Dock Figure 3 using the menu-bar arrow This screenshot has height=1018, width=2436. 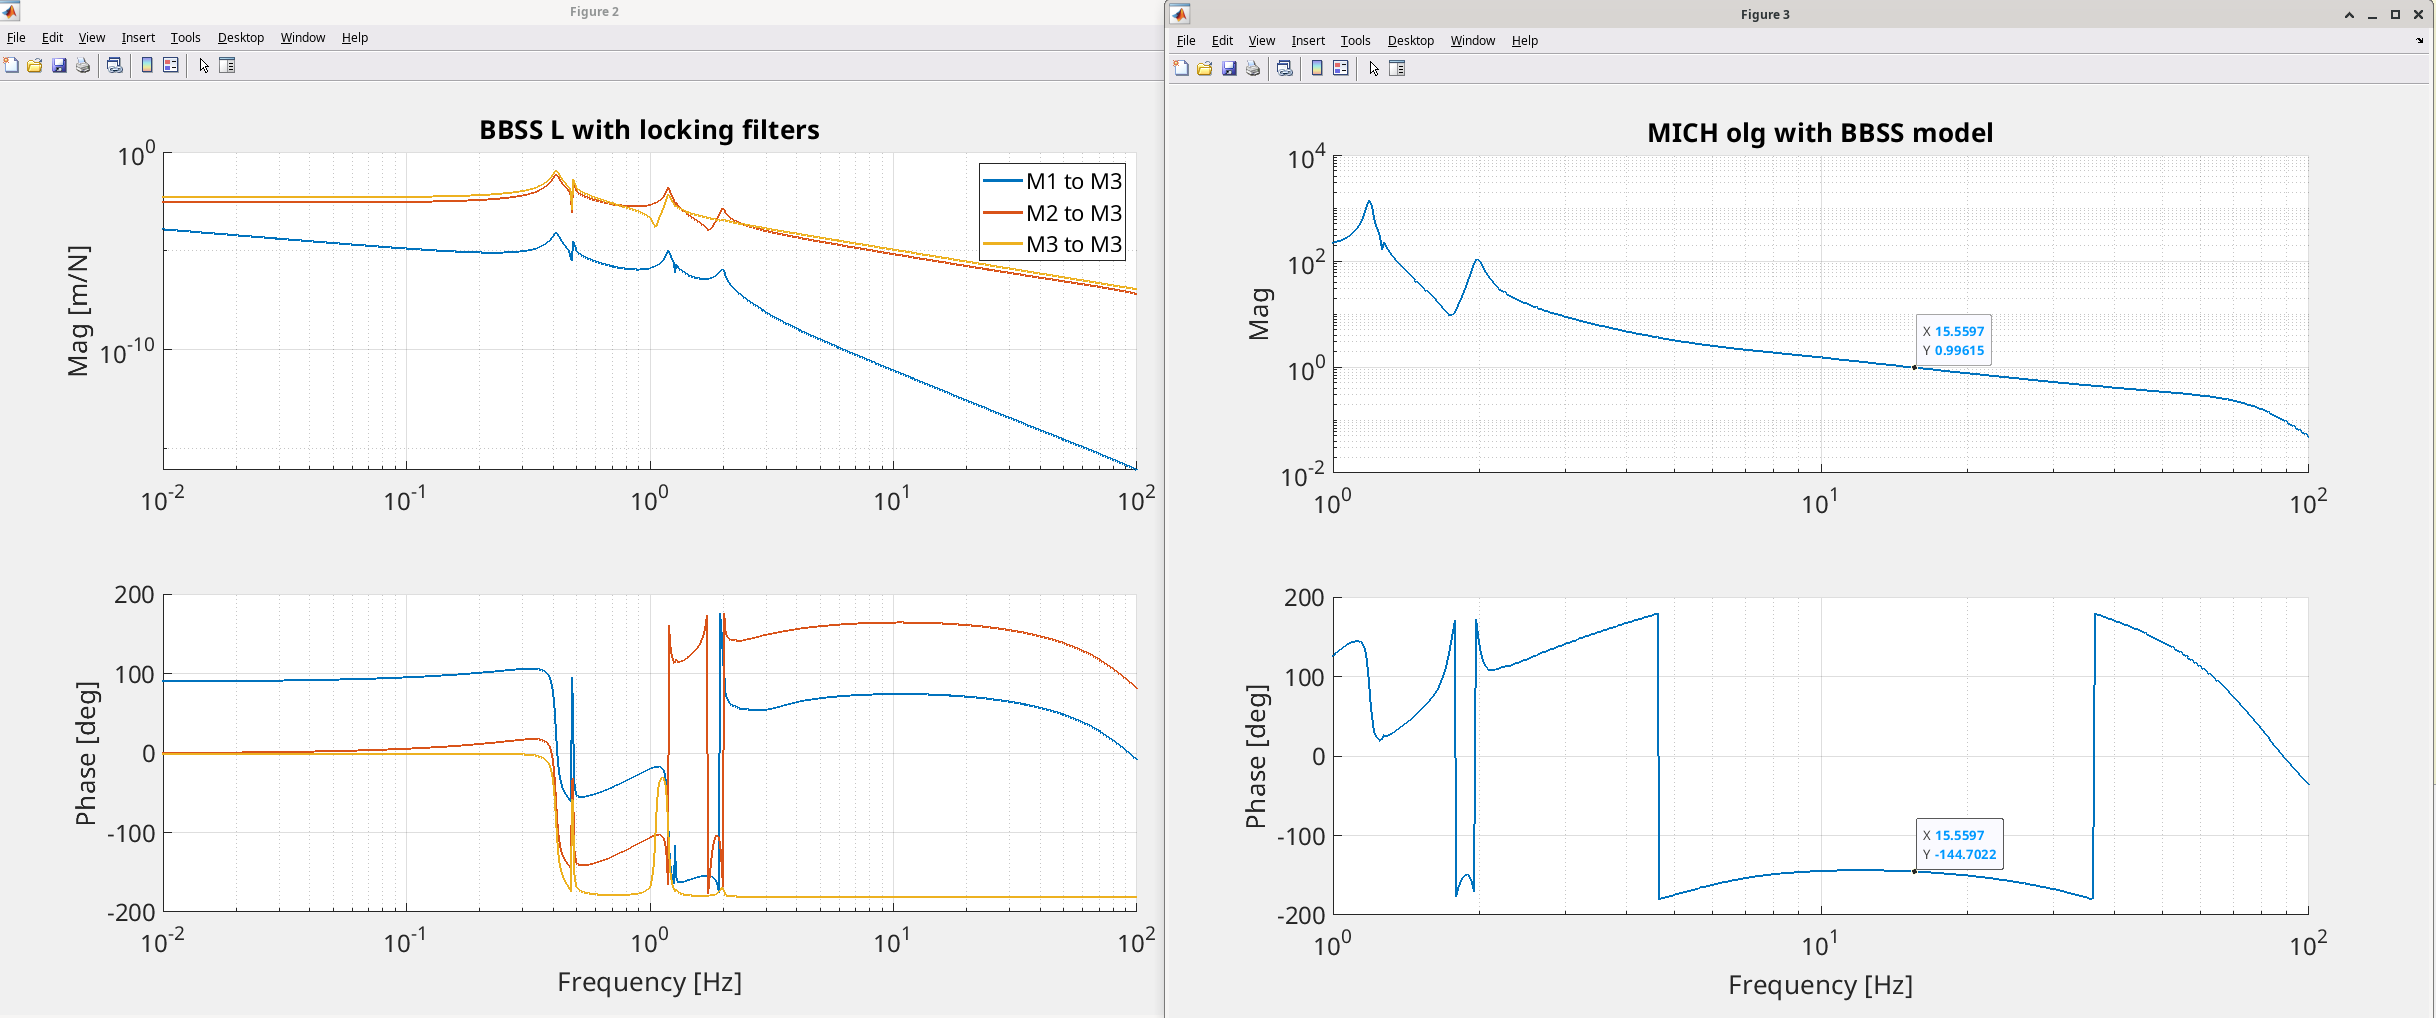(x=2420, y=41)
